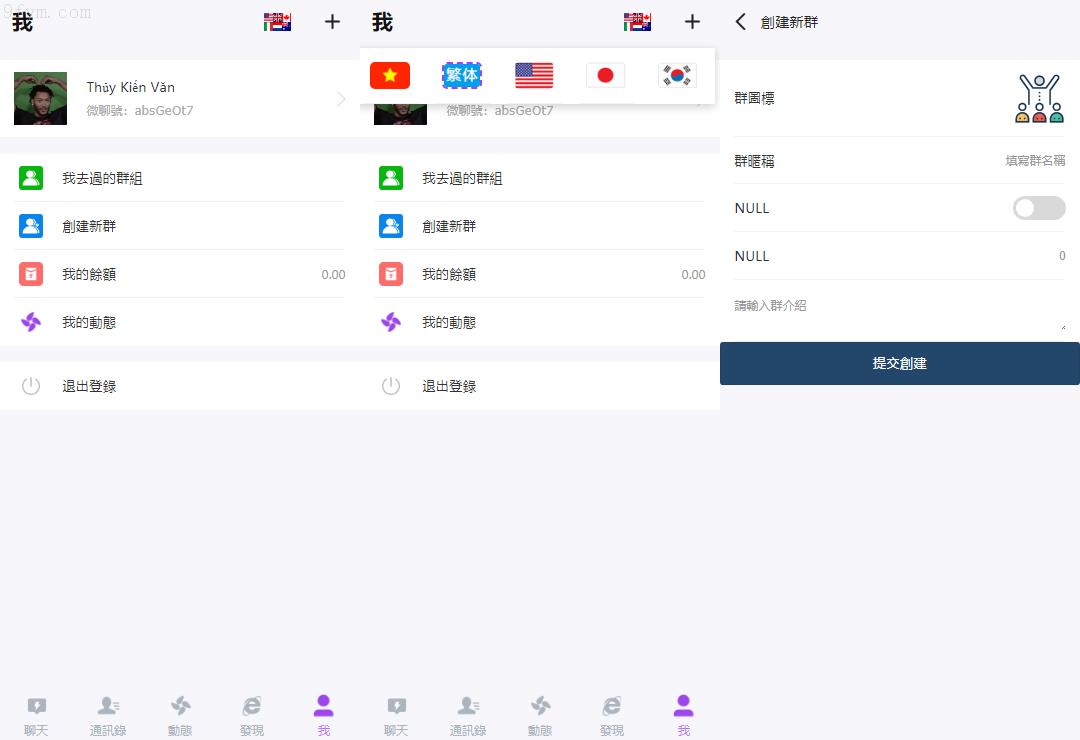Go back using arrow beside 創建新群 title
Image resolution: width=1080 pixels, height=740 pixels.
(741, 22)
